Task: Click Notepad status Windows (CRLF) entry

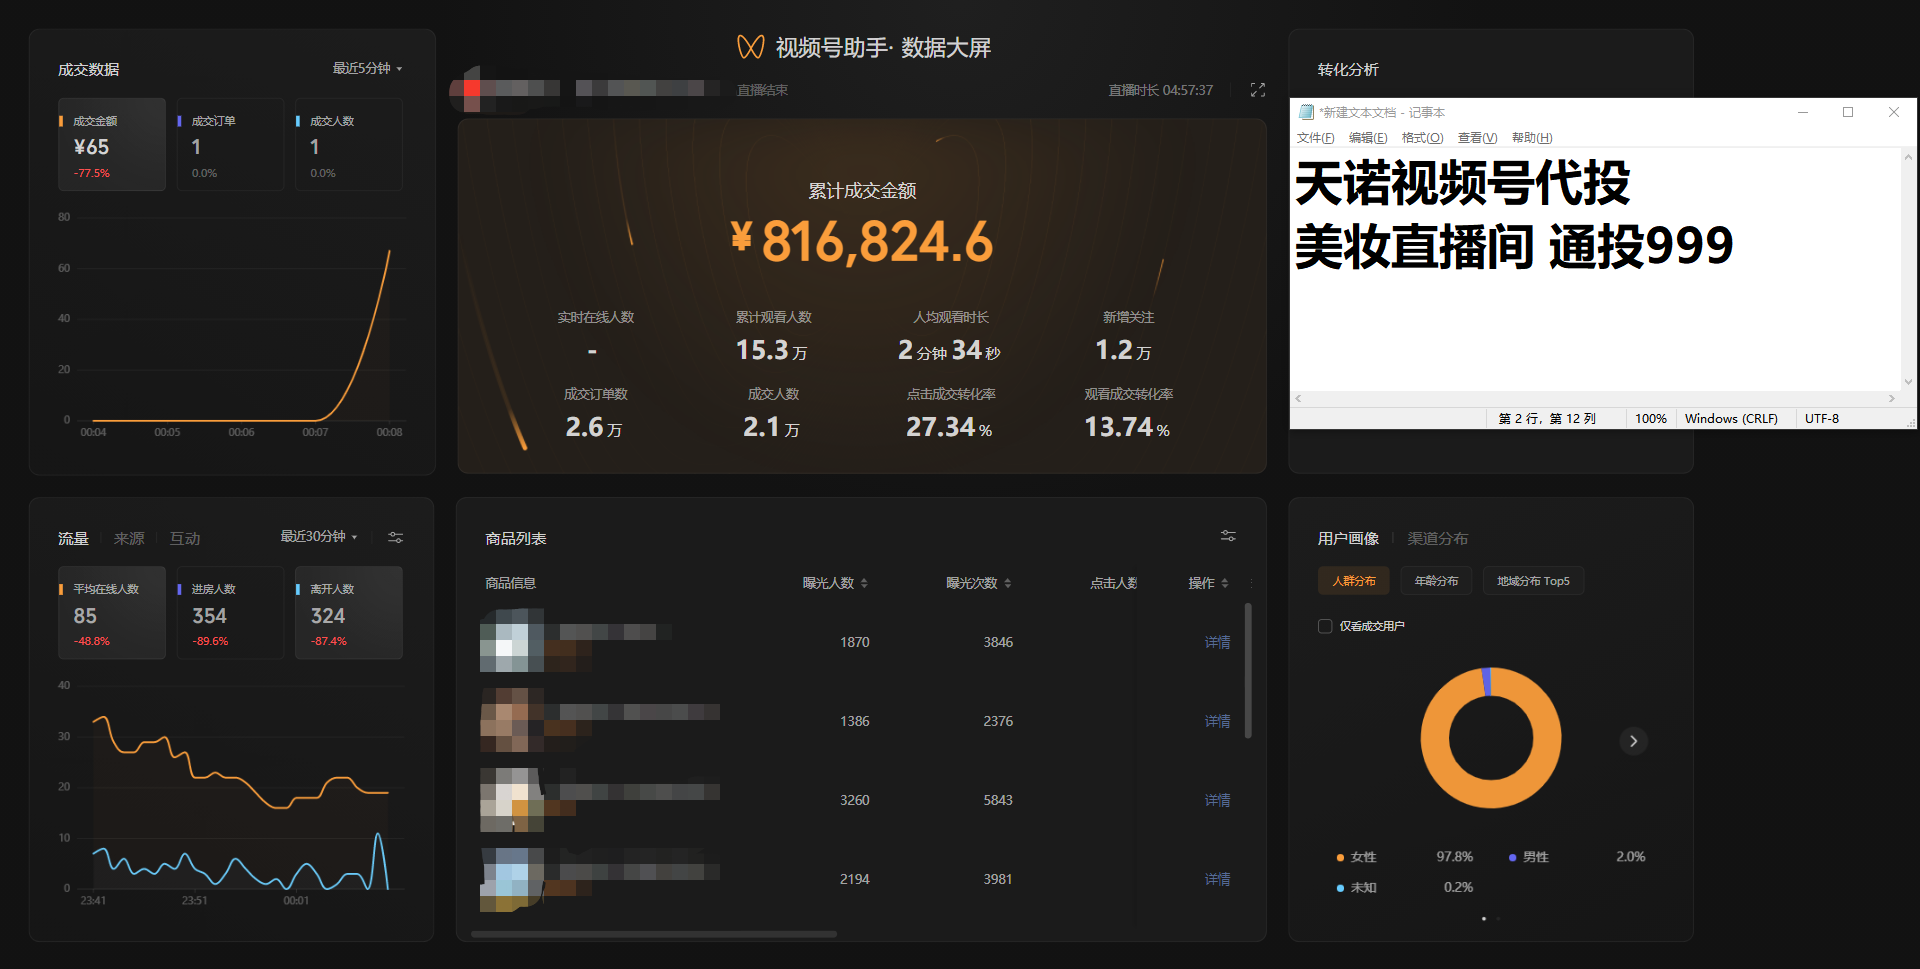Action: [1731, 419]
